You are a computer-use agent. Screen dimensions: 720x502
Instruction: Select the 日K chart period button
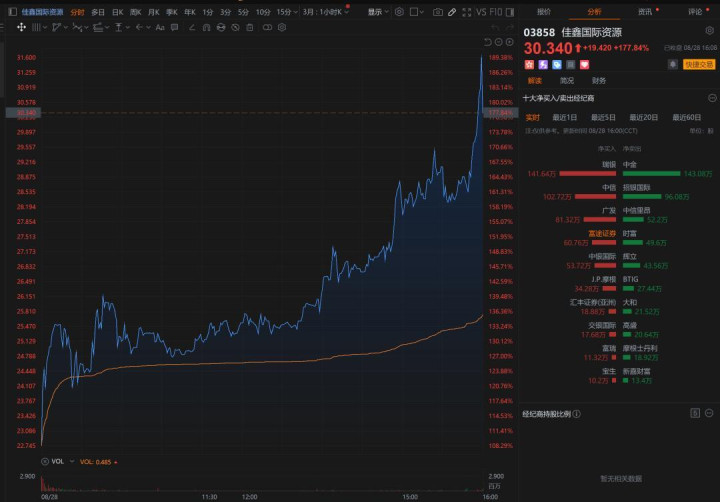point(118,12)
